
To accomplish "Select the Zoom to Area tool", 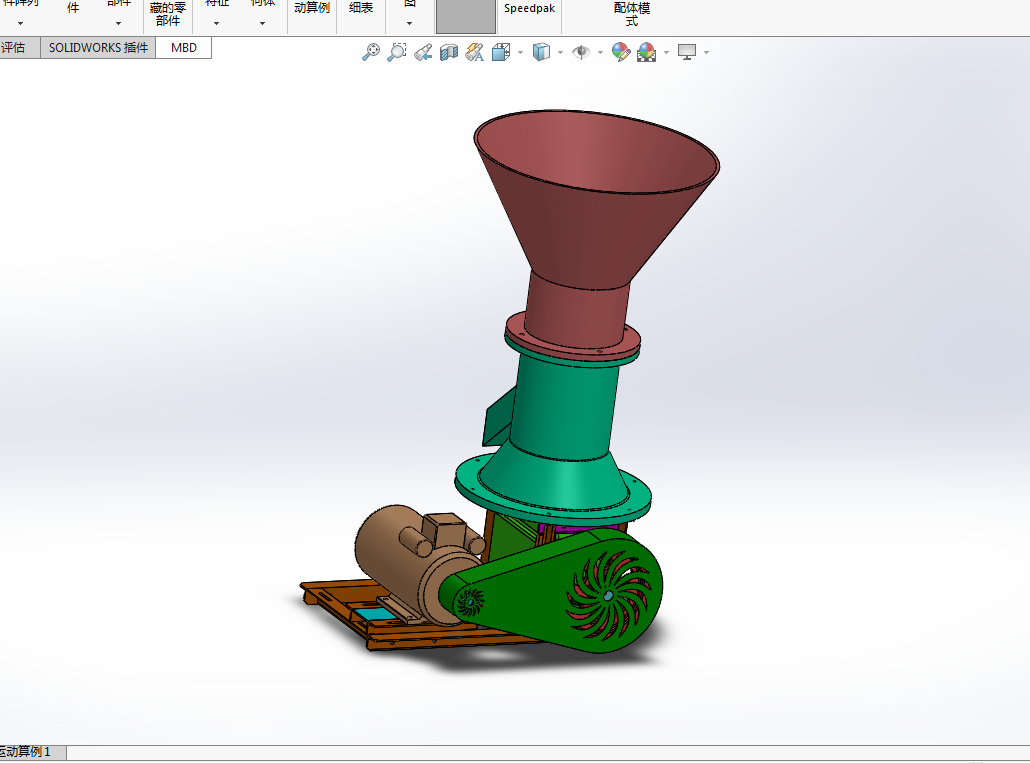I will pyautogui.click(x=397, y=52).
